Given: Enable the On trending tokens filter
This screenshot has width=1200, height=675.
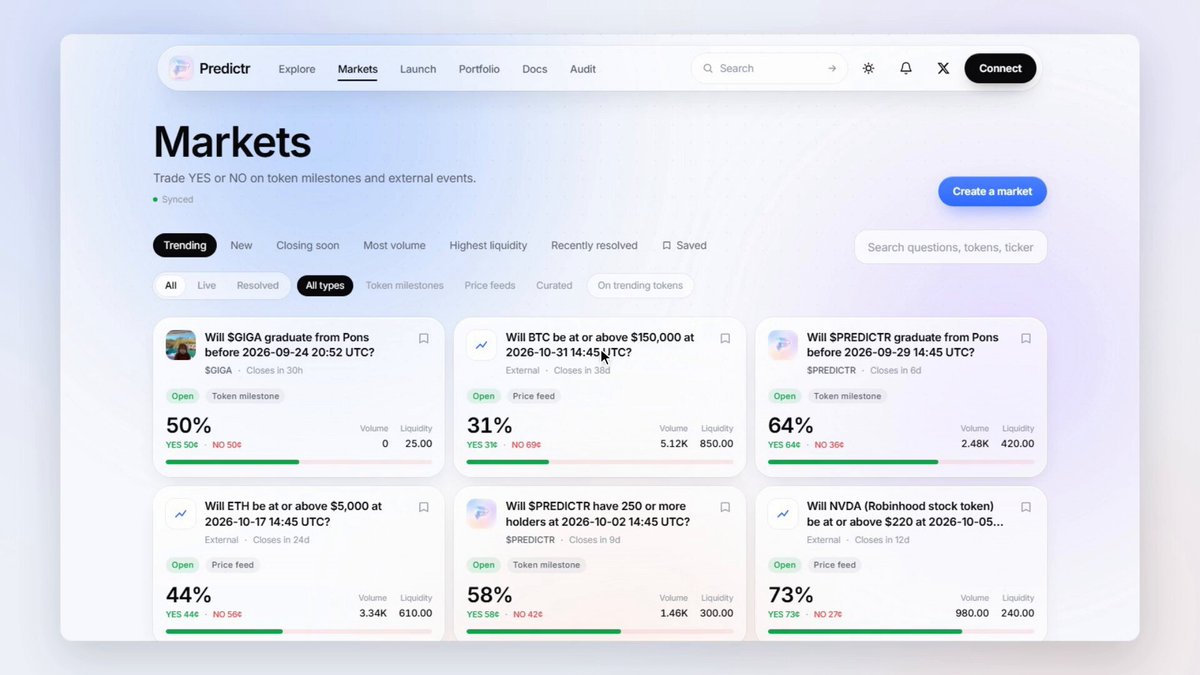Looking at the screenshot, I should (640, 285).
